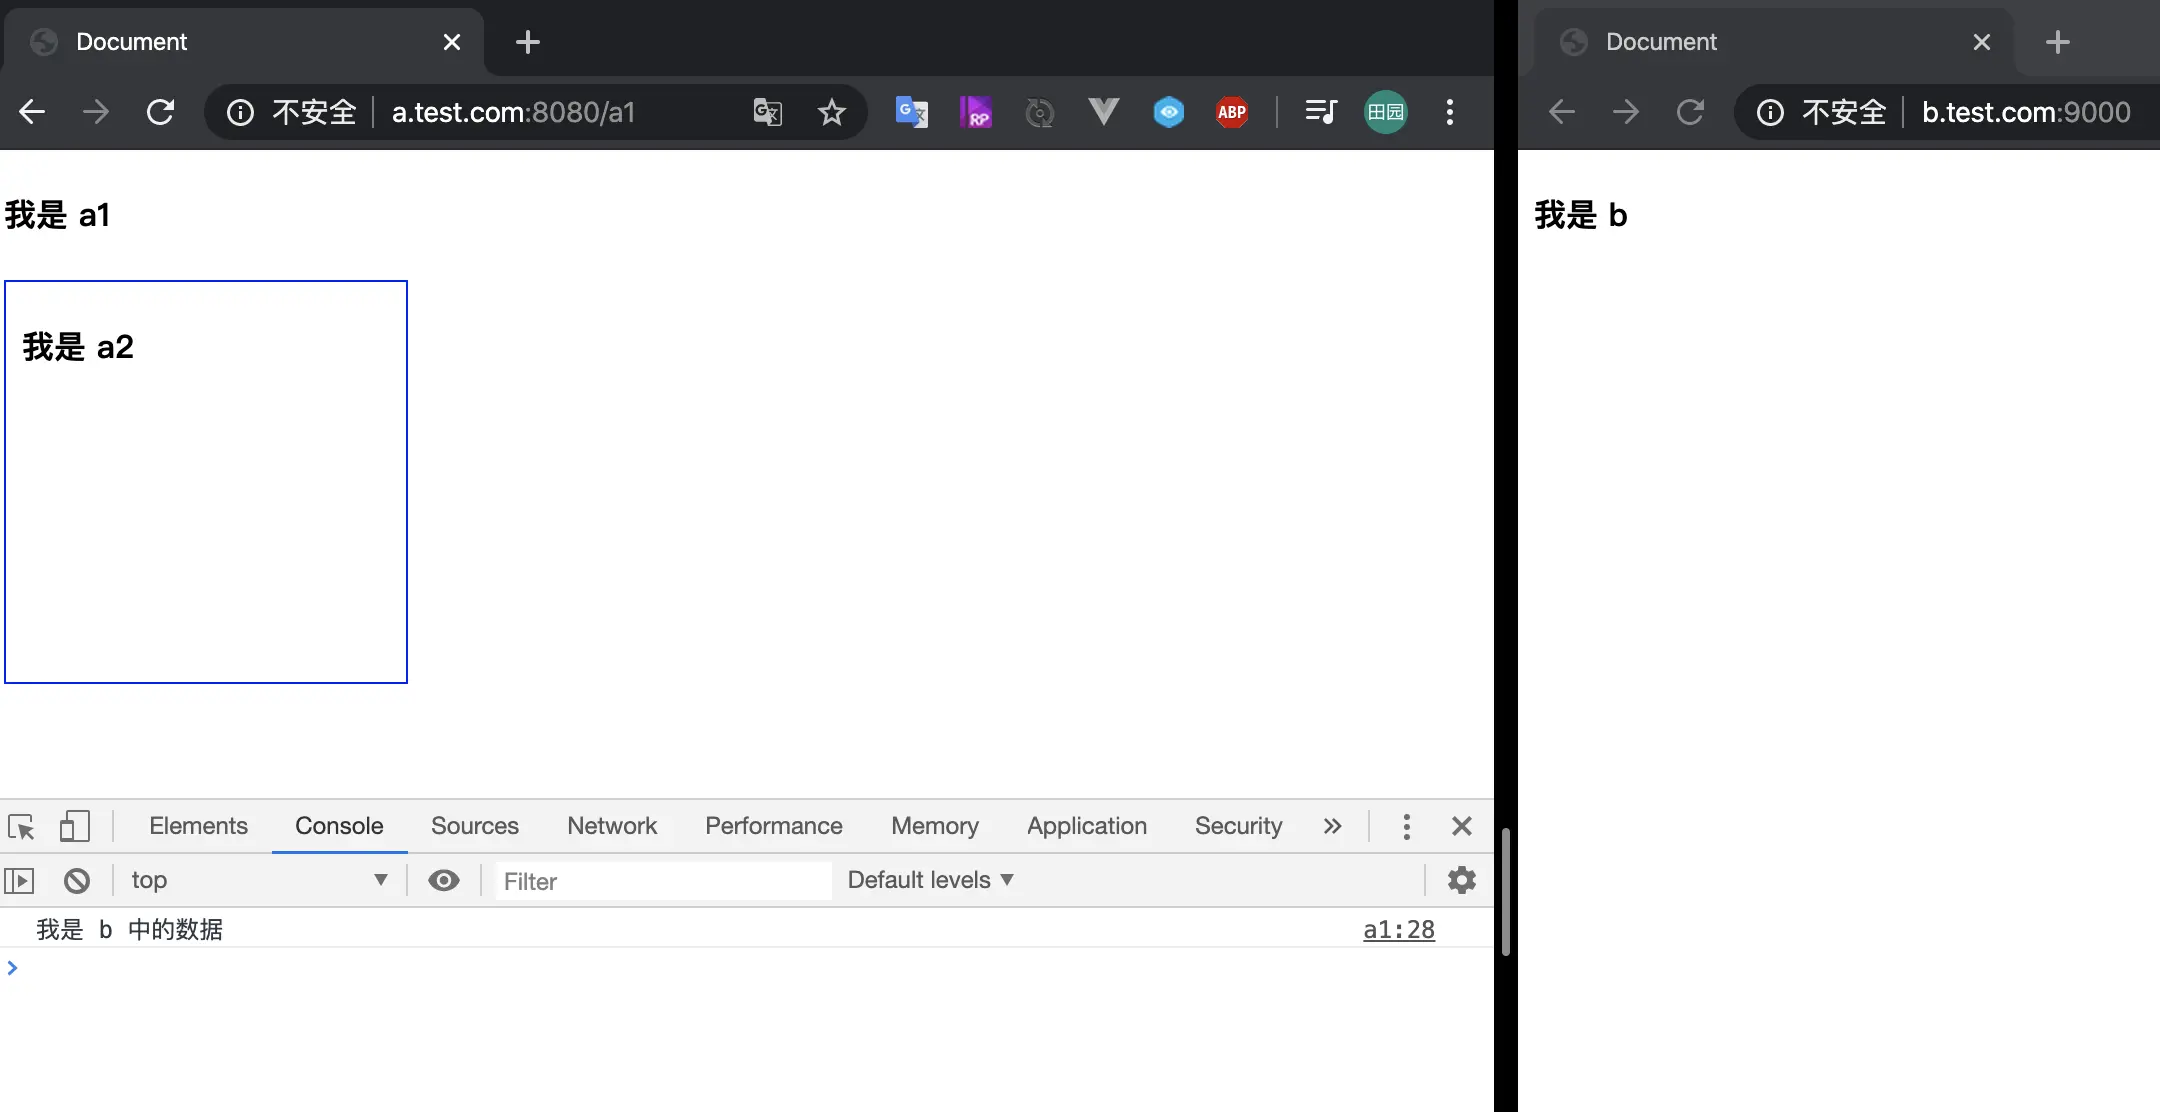Click the Google Translate extension icon
This screenshot has height=1112, width=2160.
coord(911,112)
